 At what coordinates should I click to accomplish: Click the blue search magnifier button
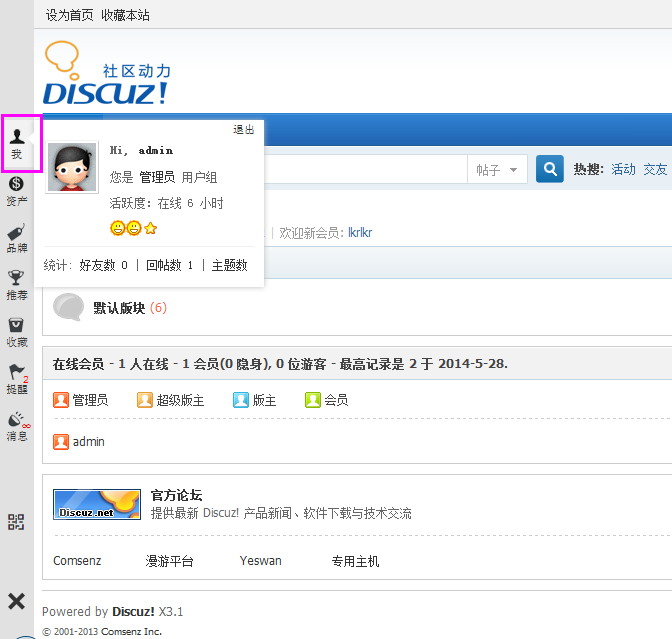click(549, 169)
